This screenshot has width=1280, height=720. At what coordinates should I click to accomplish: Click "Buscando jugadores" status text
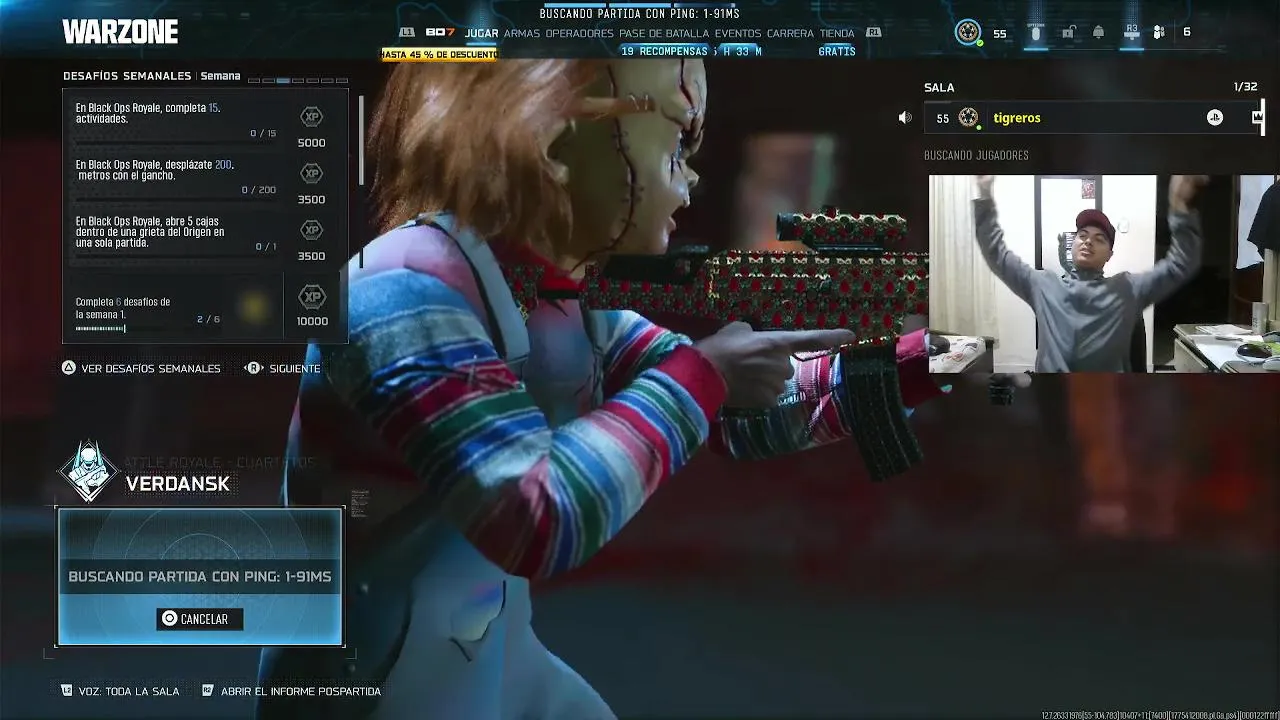click(976, 155)
